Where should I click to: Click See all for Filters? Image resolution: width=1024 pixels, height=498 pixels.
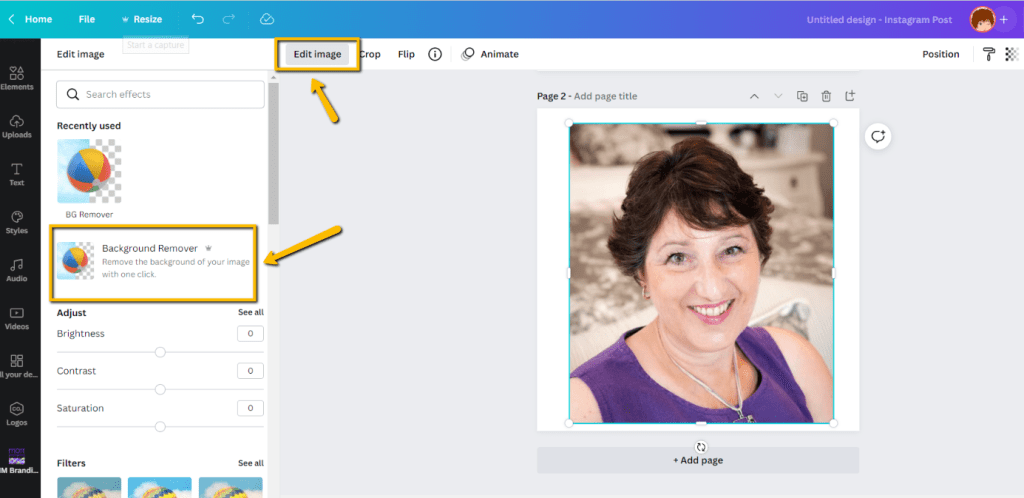(x=251, y=463)
